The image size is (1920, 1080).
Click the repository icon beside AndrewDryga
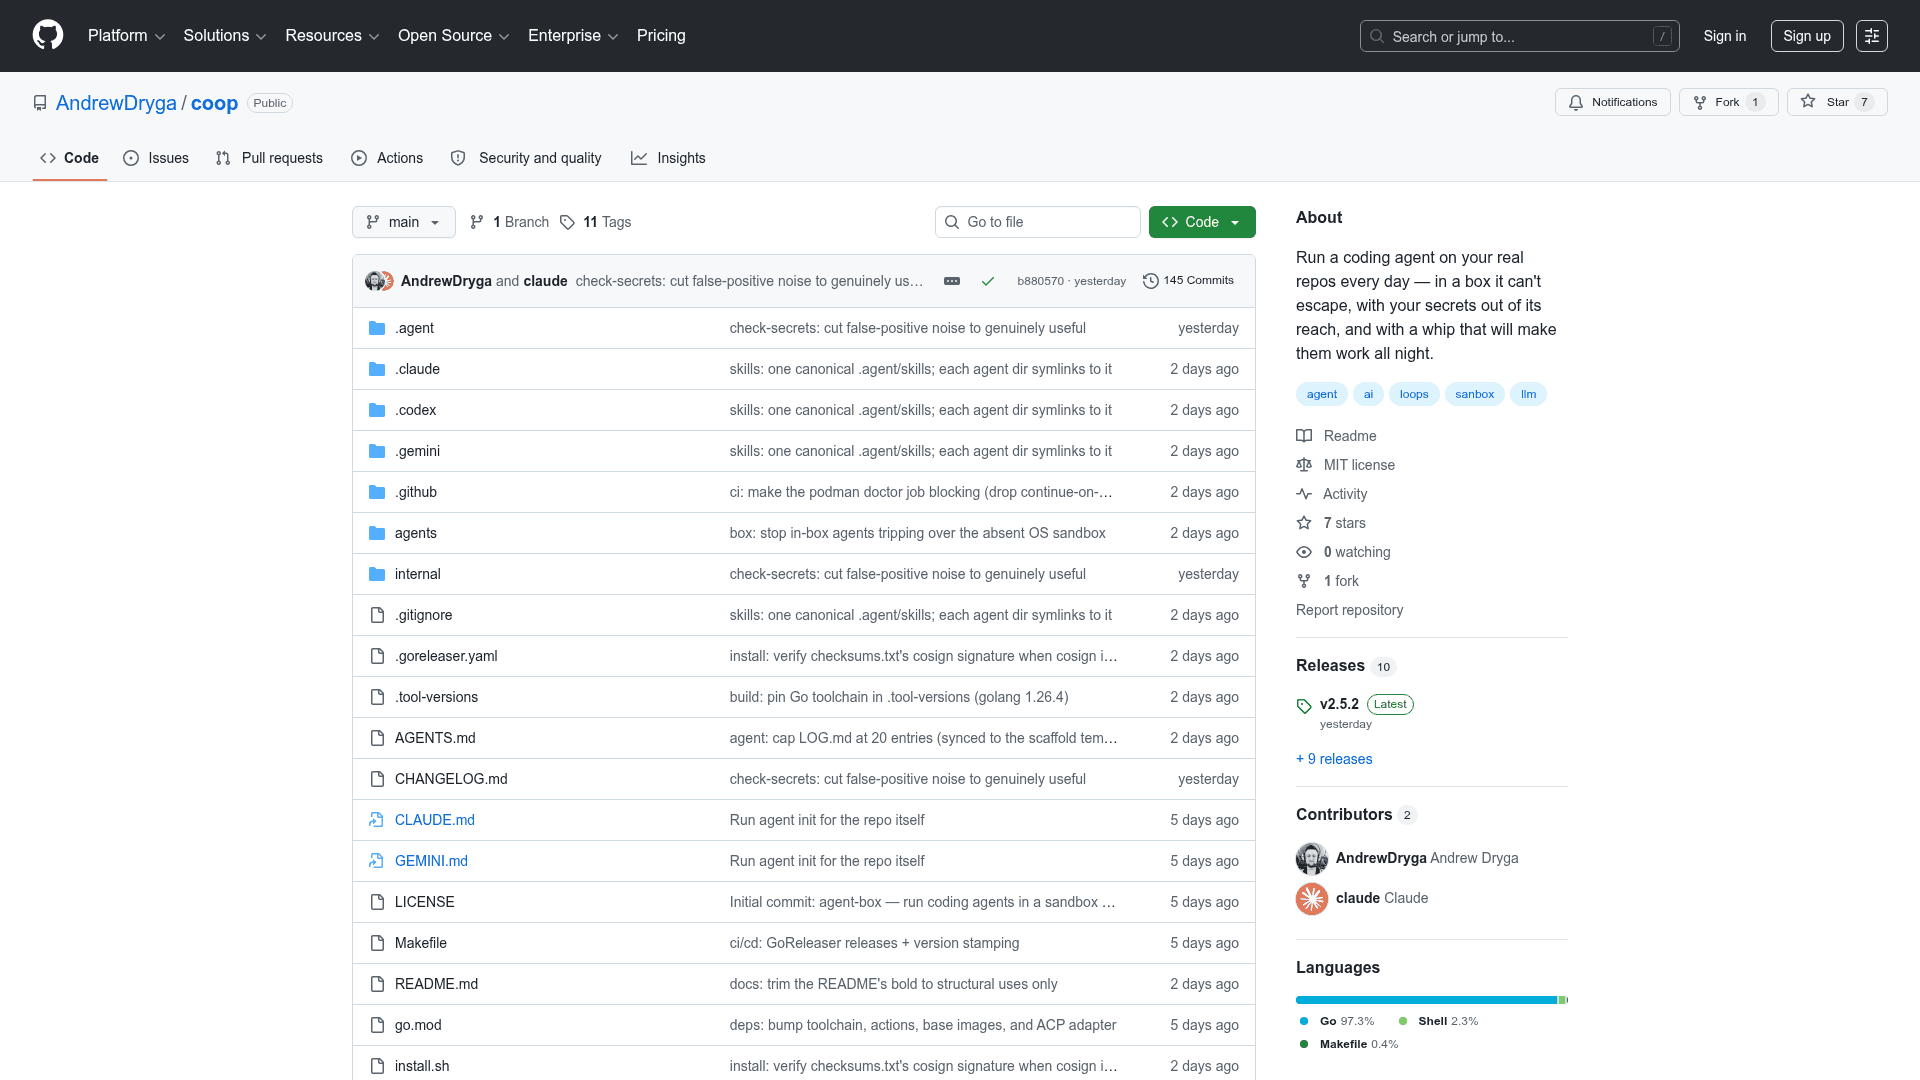click(x=40, y=103)
